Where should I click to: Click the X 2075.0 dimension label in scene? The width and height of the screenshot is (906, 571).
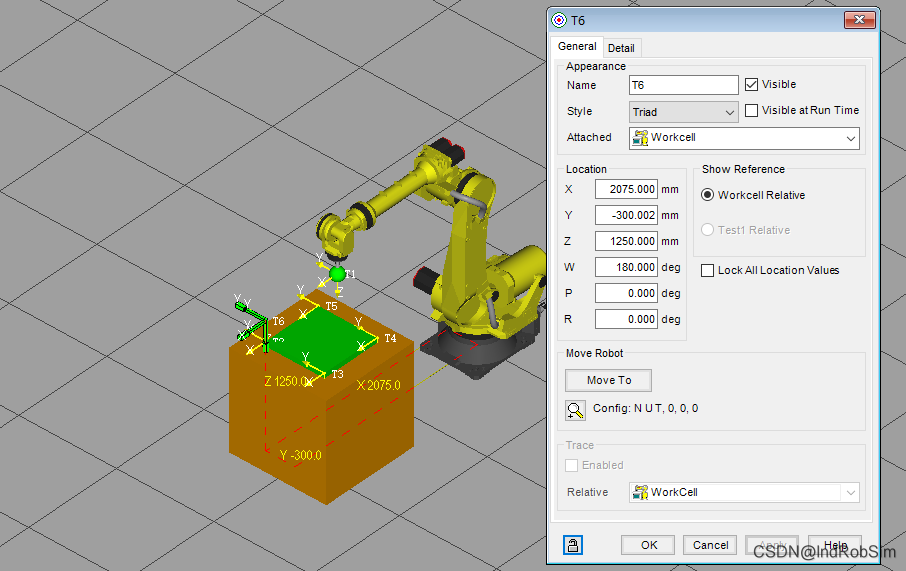[x=378, y=385]
